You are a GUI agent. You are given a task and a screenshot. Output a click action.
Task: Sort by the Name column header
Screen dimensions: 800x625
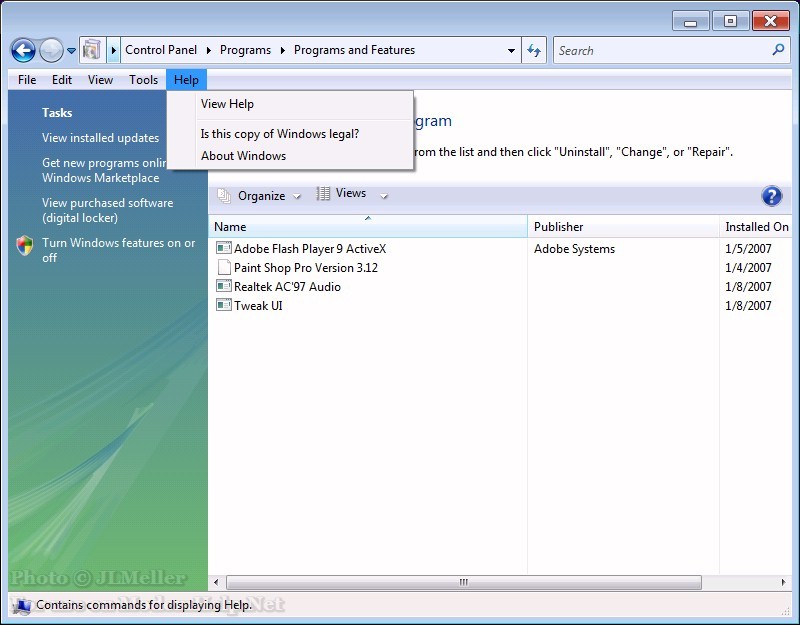tap(368, 227)
